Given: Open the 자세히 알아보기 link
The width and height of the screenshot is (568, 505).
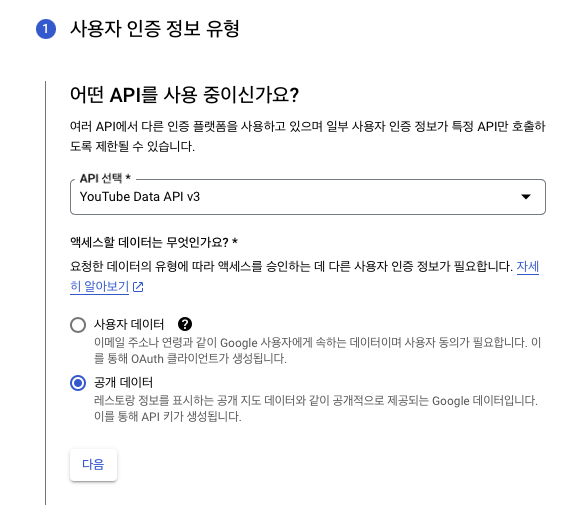Looking at the screenshot, I should [x=100, y=287].
